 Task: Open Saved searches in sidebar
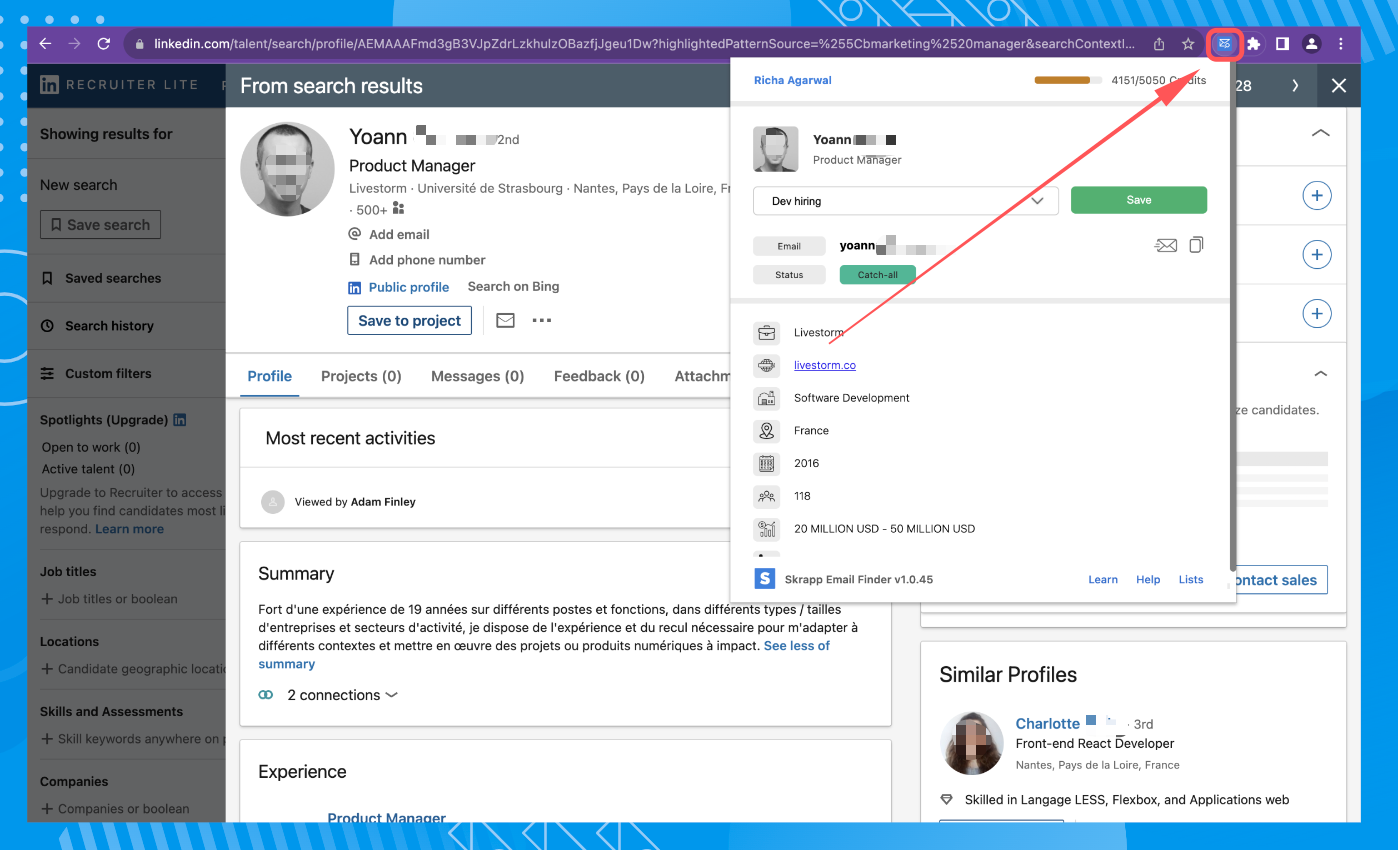101,278
